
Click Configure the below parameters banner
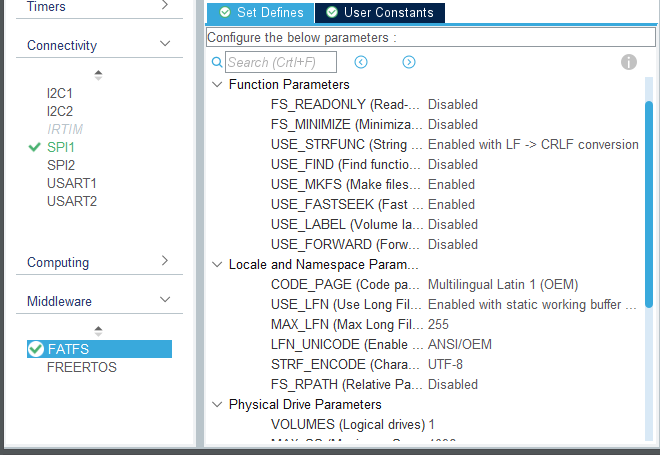tap(431, 37)
